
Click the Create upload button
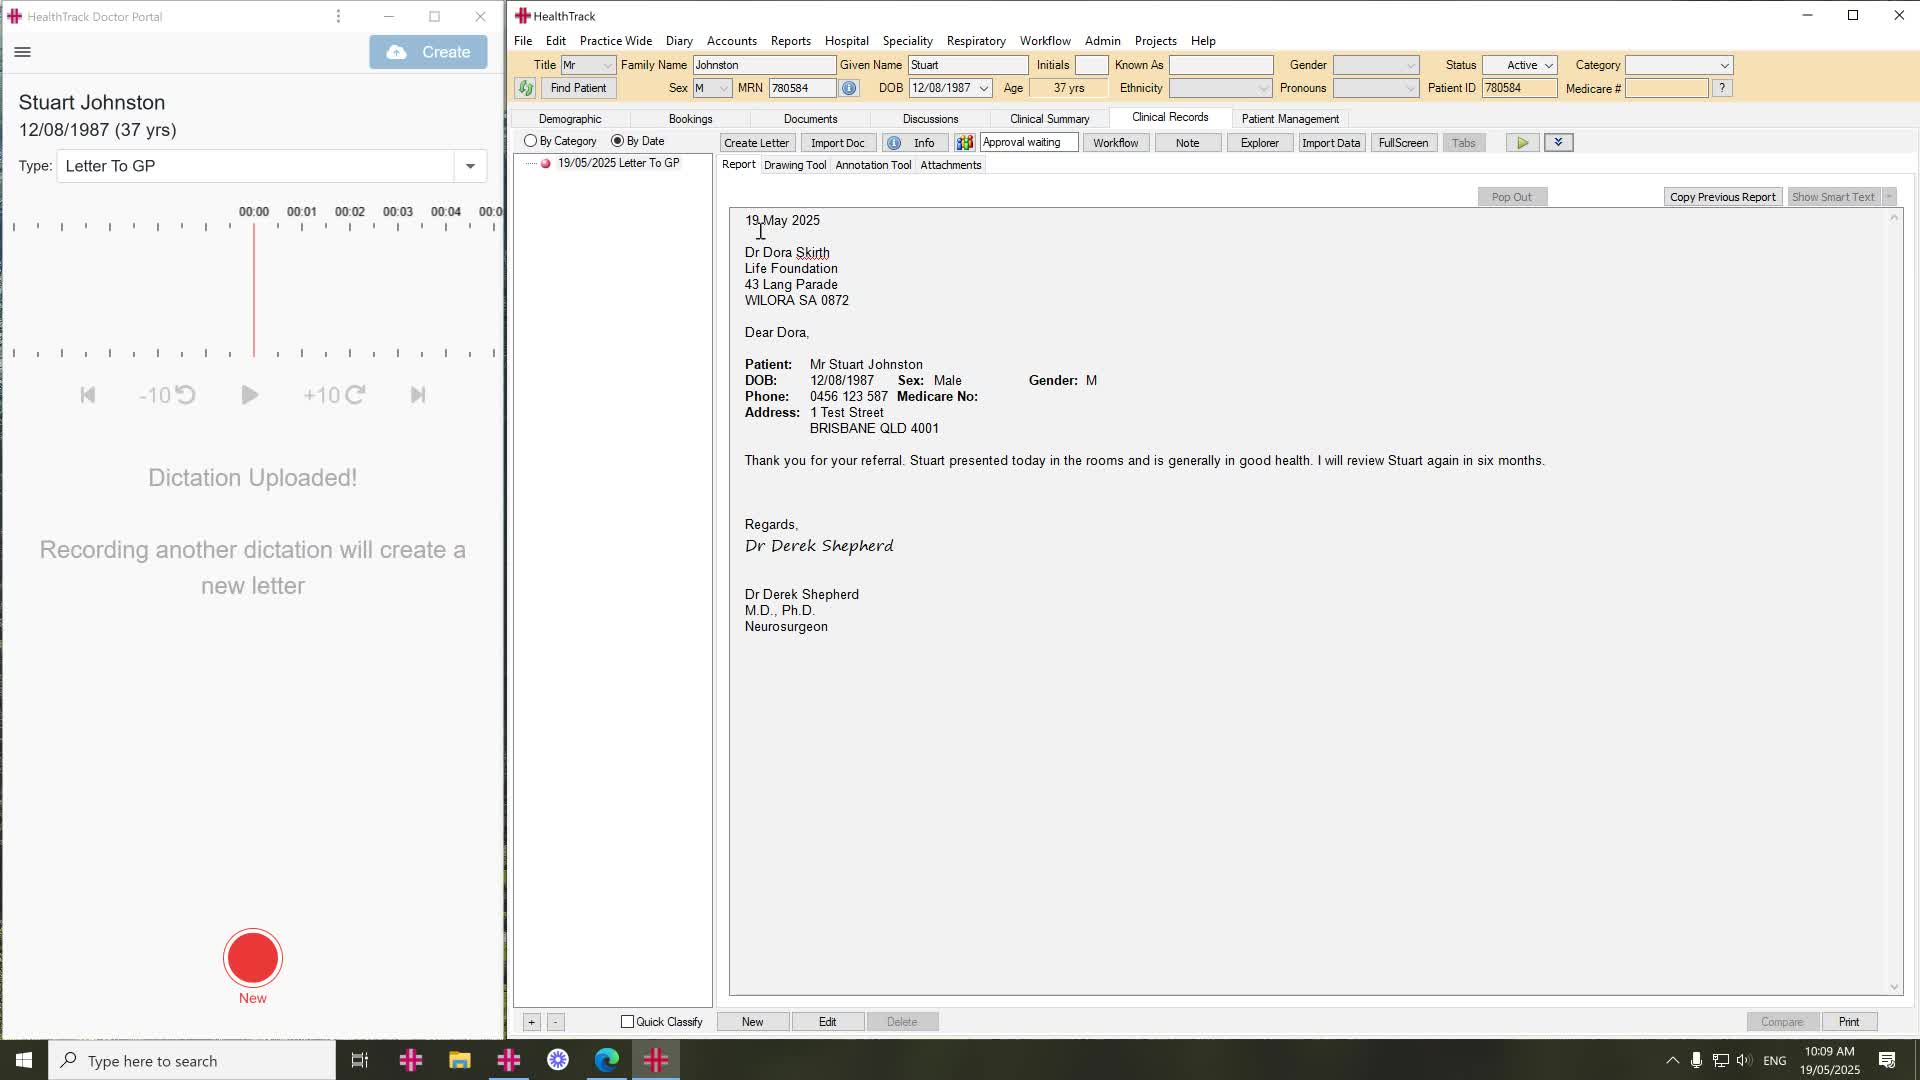pyautogui.click(x=428, y=52)
